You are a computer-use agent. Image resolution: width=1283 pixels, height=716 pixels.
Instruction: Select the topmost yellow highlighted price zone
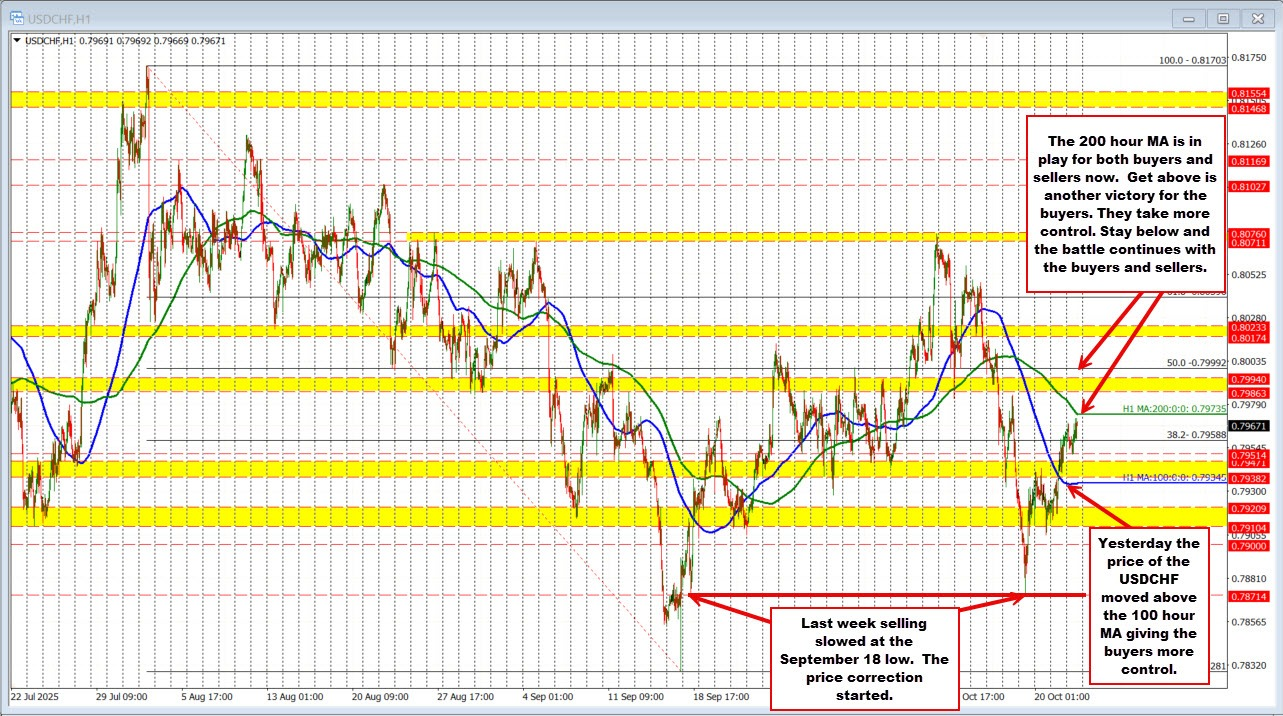pos(600,98)
